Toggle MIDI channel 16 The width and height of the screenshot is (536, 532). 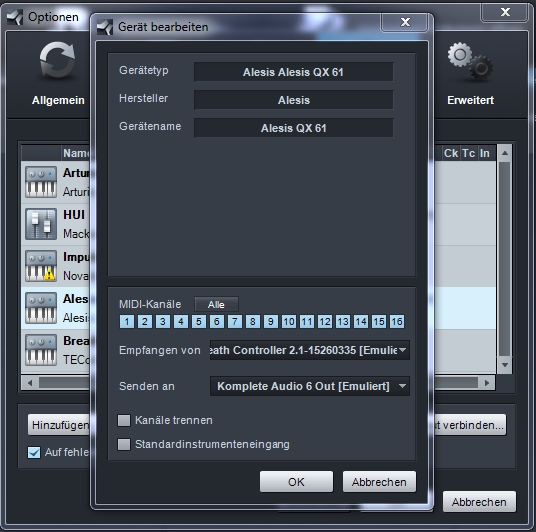(x=397, y=321)
